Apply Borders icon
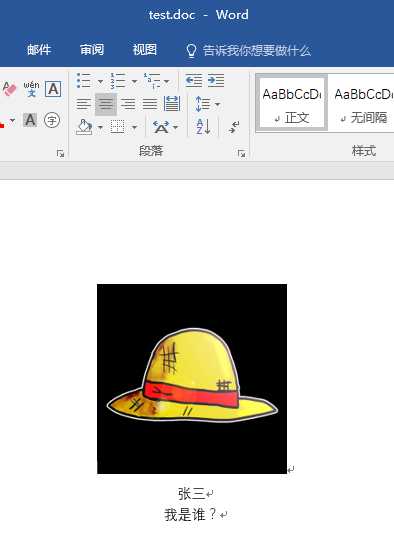Screen dimensions: 394x542 pyautogui.click(x=118, y=127)
